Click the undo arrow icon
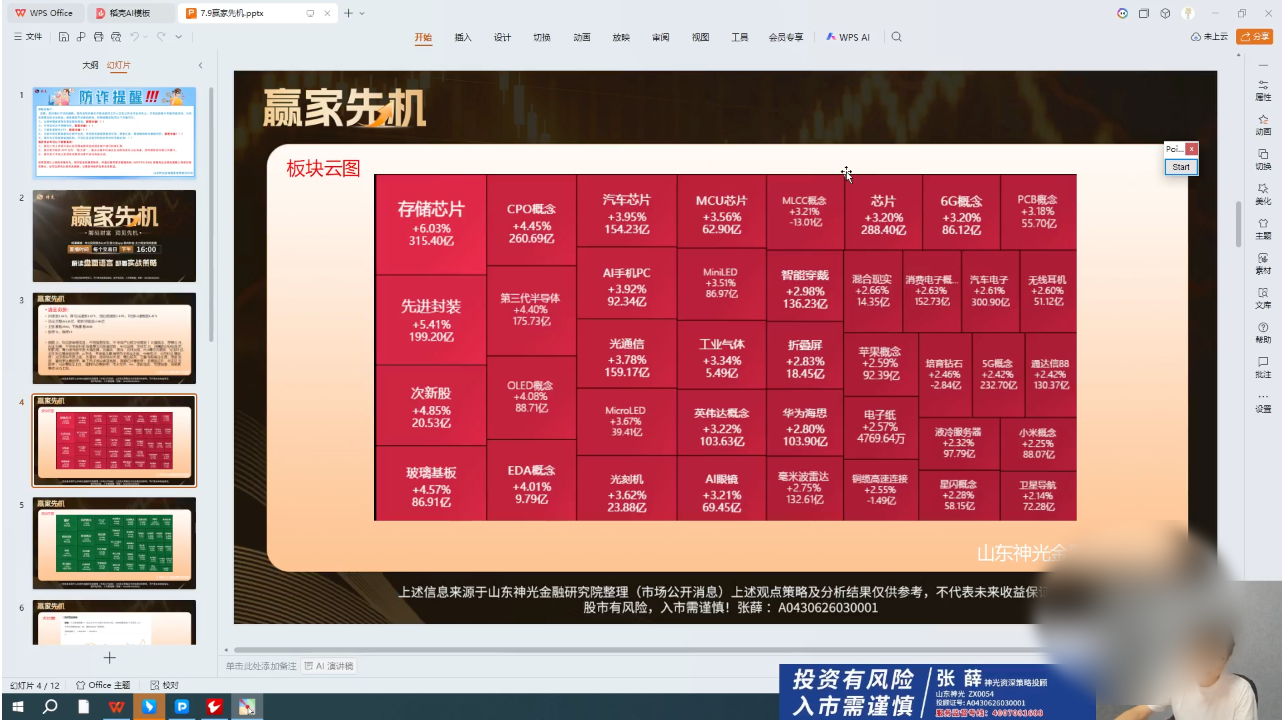Screen dimensions: 1284x720 pos(134,37)
